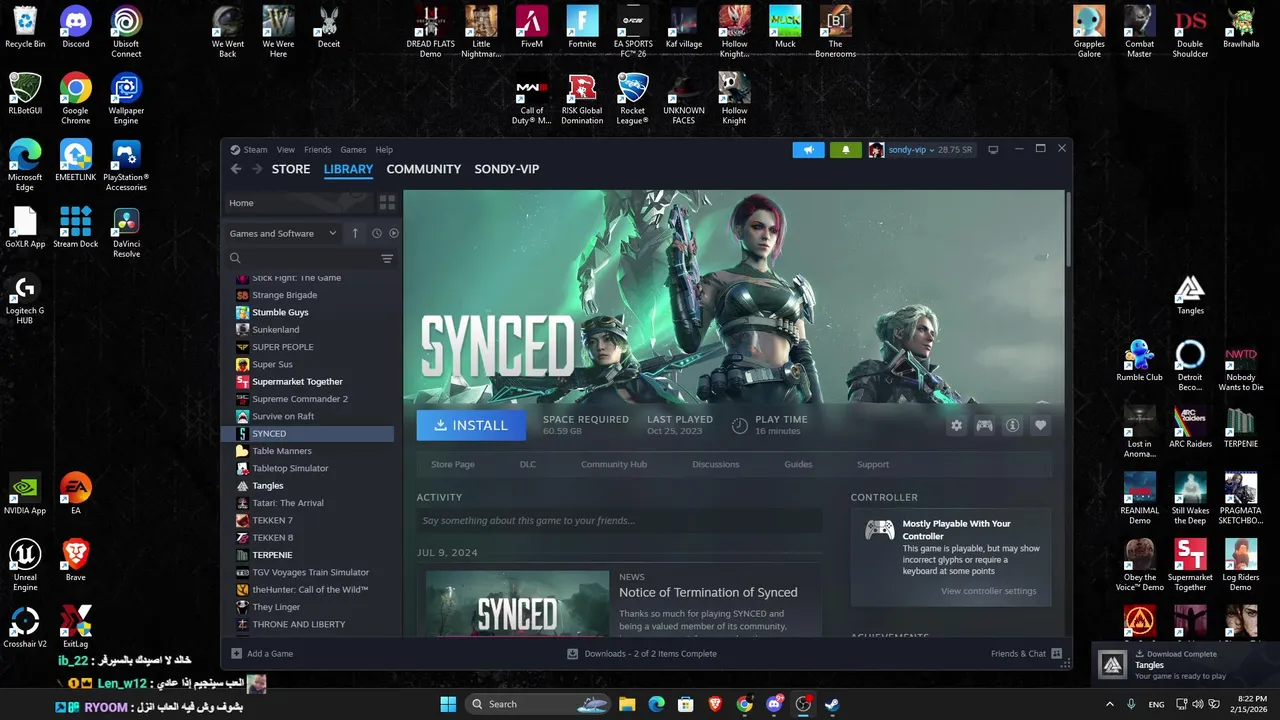Switch to Big Picture mode monitor icon
The image size is (1280, 720).
tap(993, 150)
